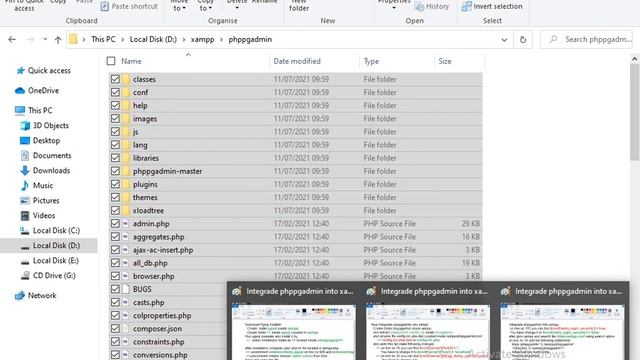Sort by the Type column header
640x360 pixels.
coord(371,61)
